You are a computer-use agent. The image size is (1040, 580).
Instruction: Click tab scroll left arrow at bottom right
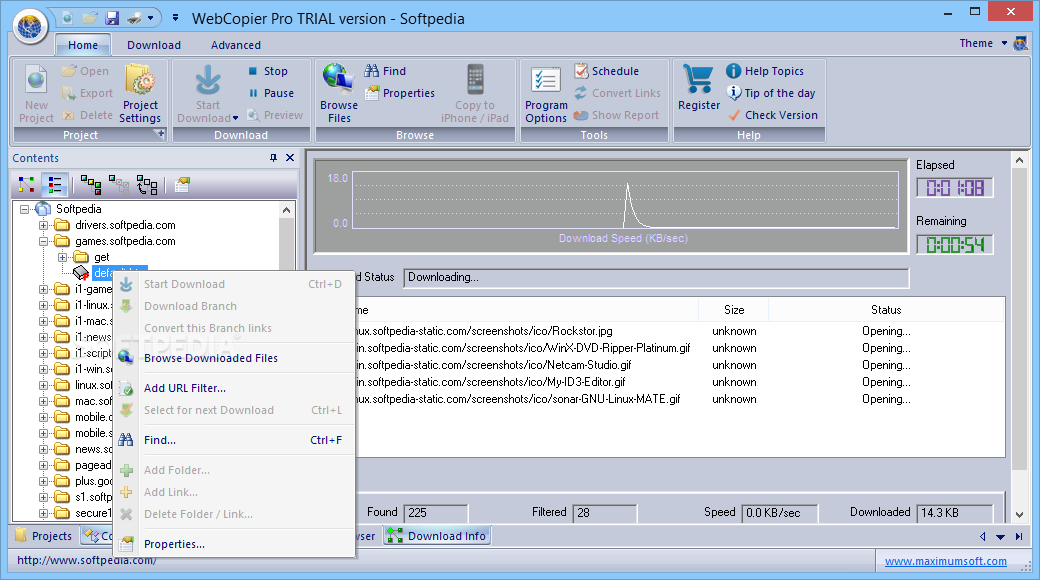[982, 536]
